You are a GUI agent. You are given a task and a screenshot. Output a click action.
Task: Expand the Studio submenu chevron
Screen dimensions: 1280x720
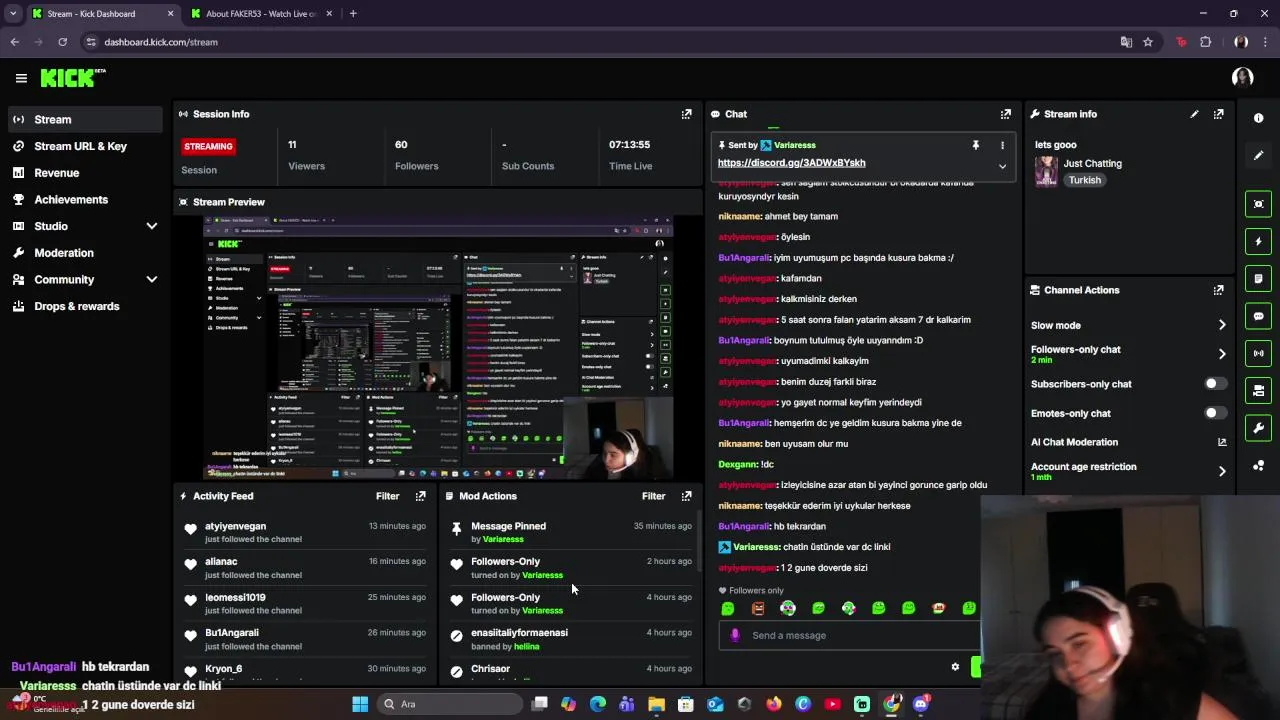tap(152, 226)
